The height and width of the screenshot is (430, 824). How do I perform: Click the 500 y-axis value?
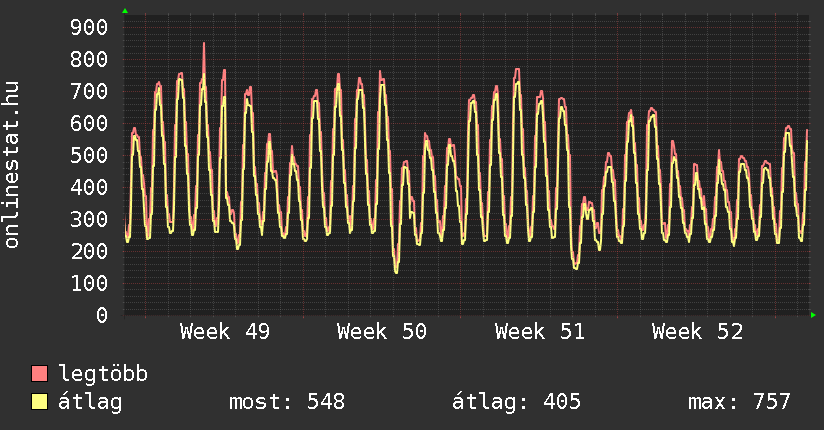tap(88, 155)
